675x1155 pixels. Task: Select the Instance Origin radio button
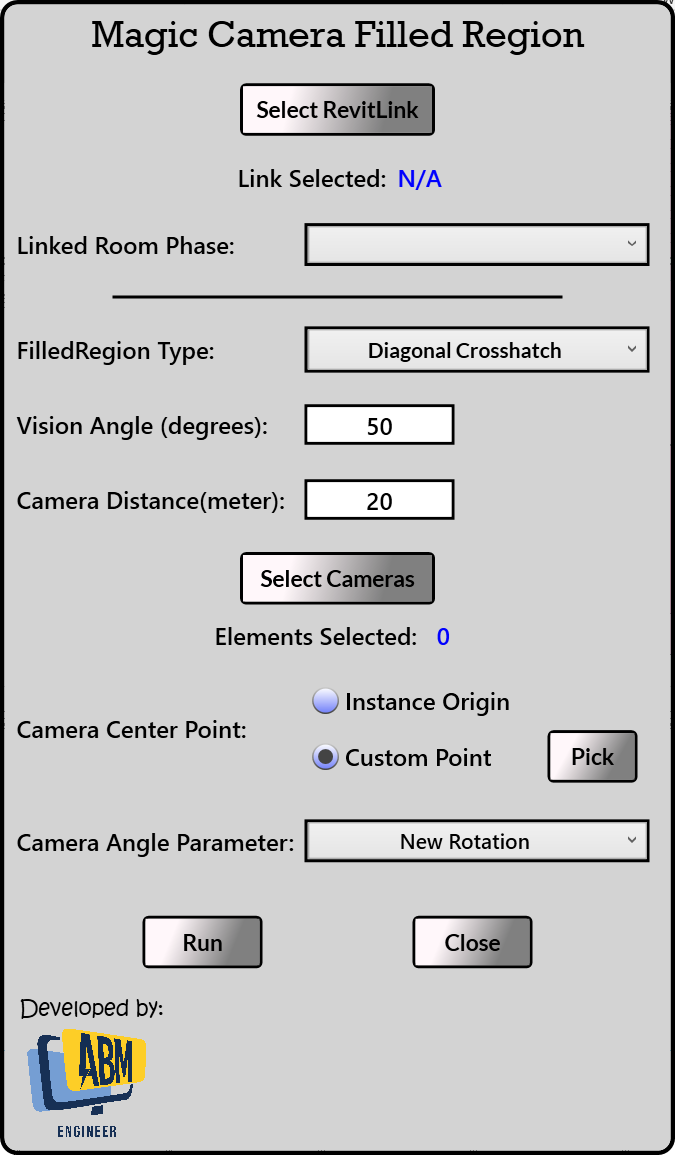point(326,702)
